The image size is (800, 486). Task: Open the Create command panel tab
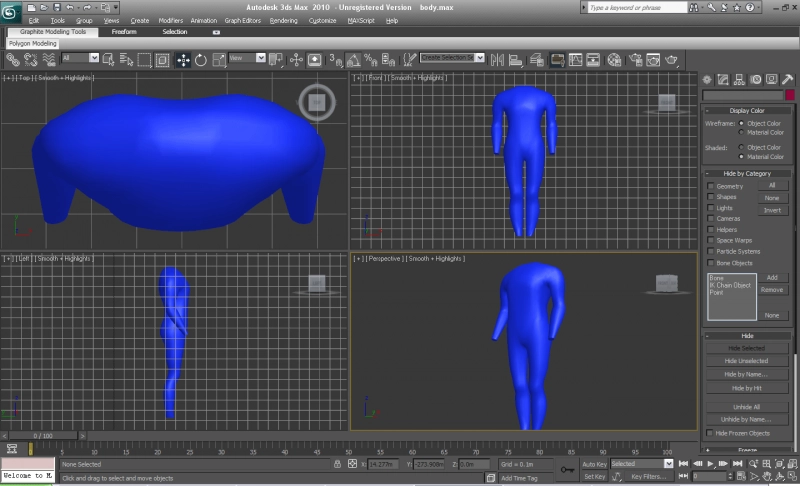tap(707, 78)
